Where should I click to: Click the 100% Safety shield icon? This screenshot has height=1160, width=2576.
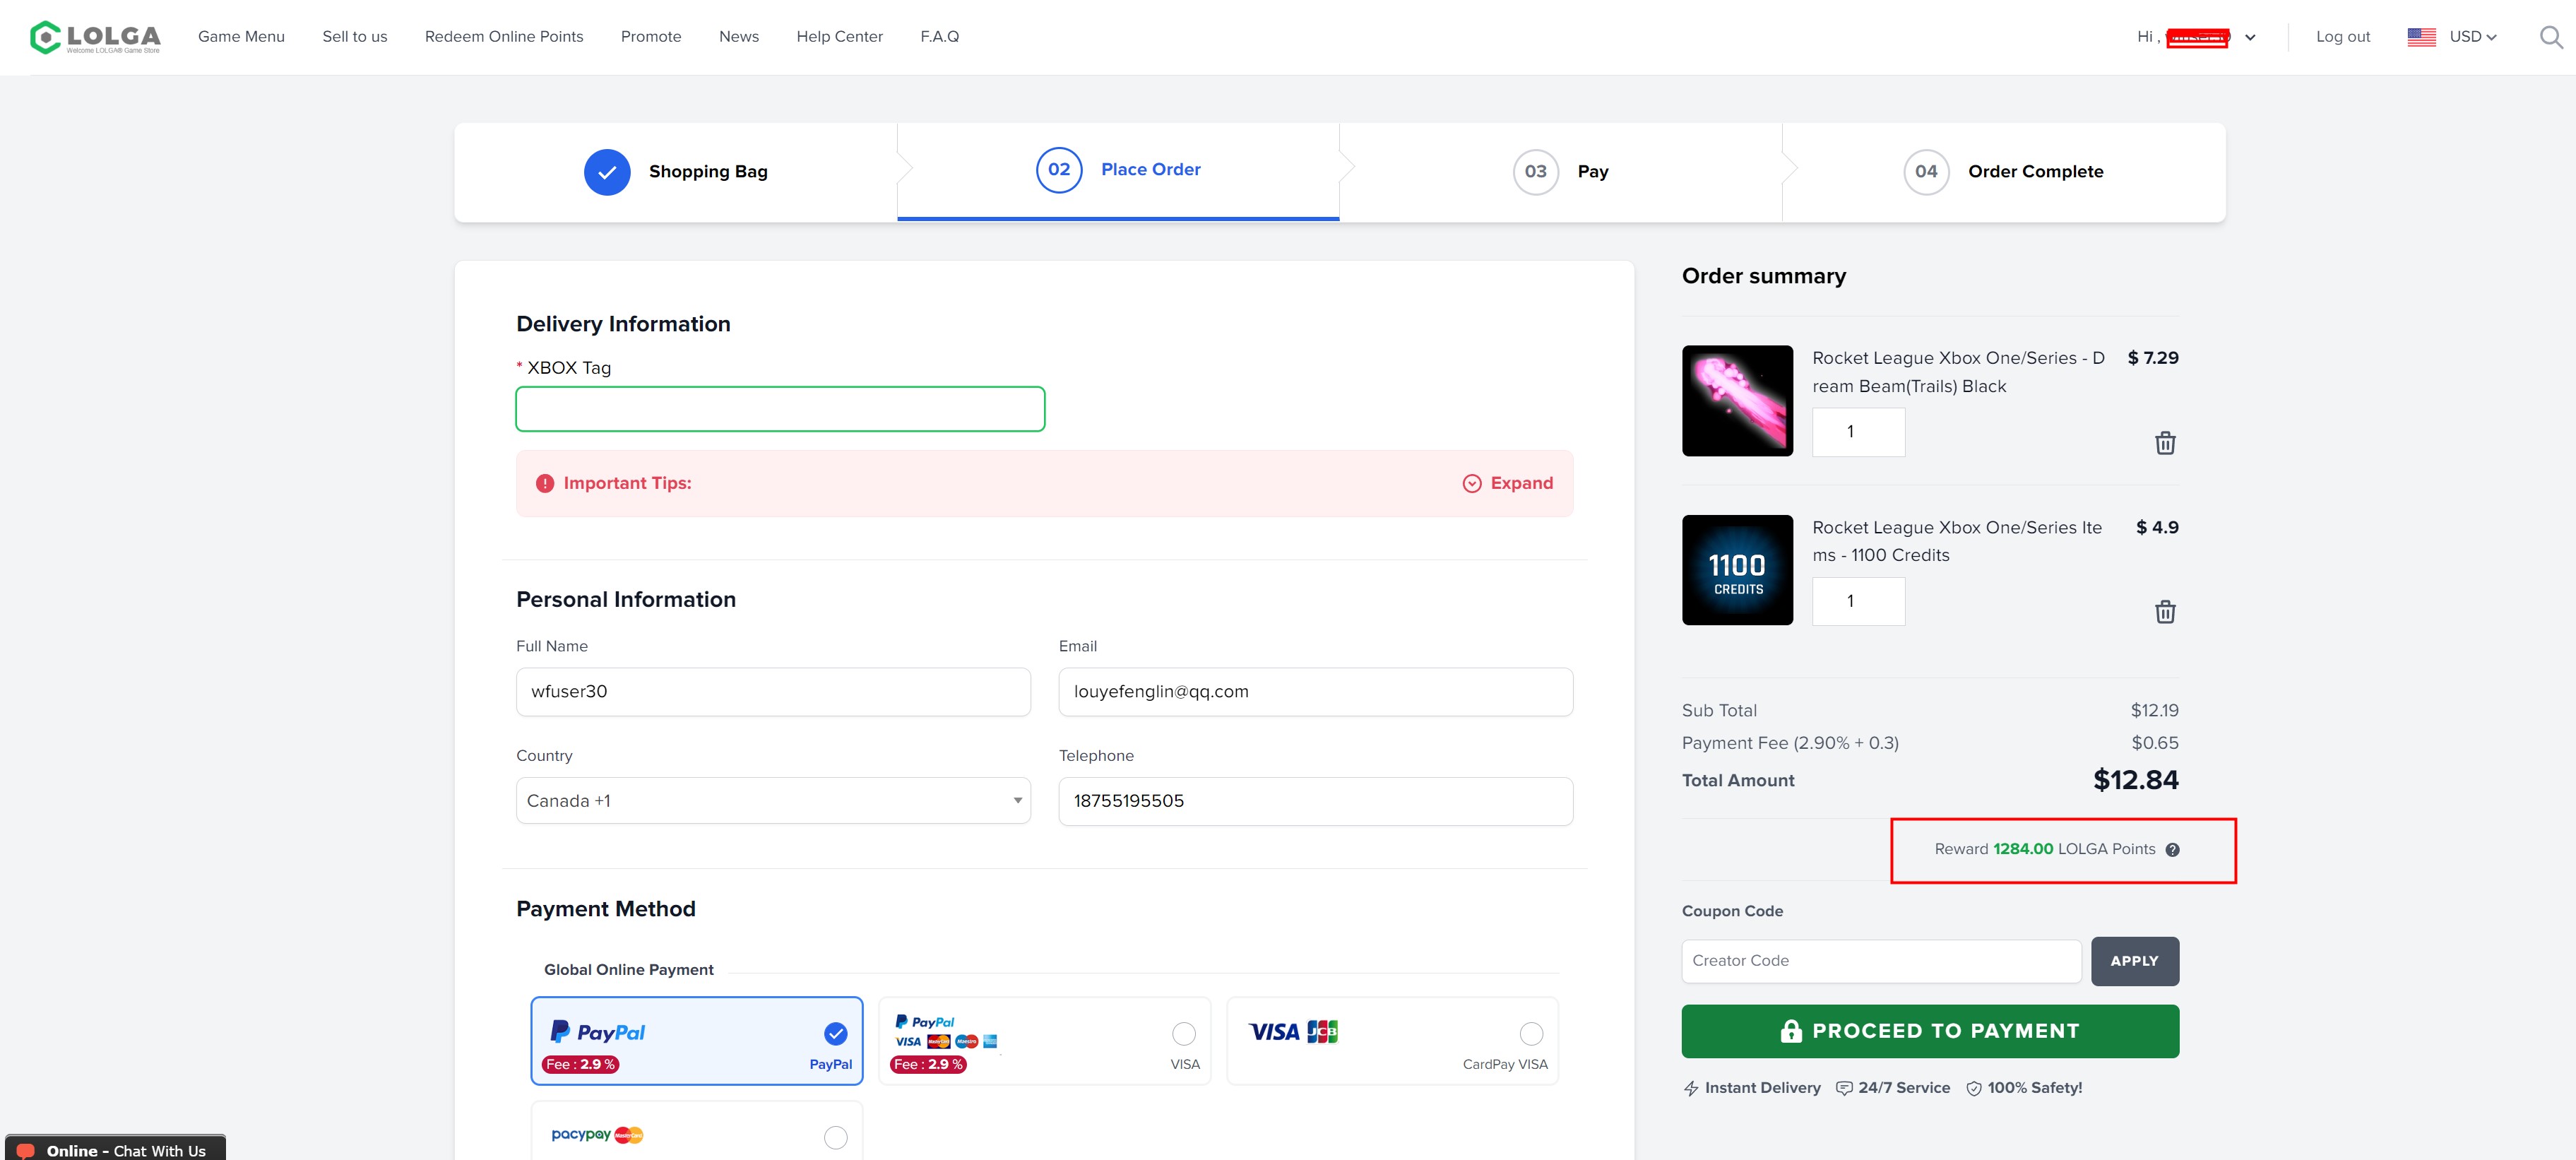[1974, 1088]
